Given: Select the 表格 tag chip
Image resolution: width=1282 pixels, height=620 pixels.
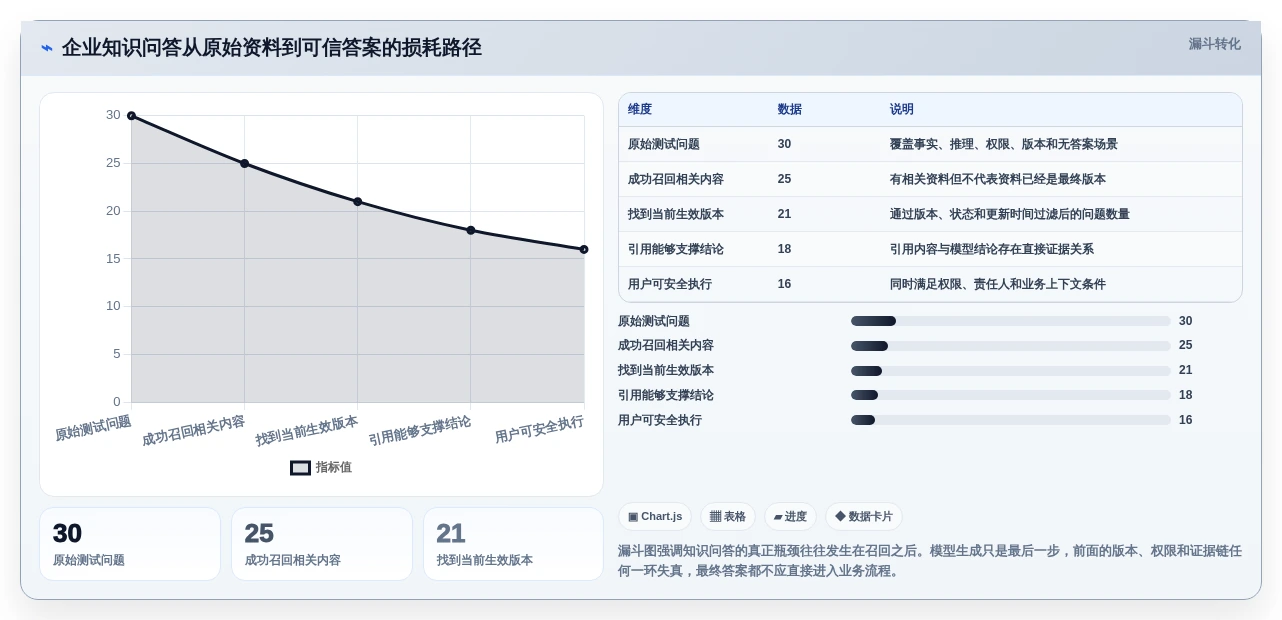Looking at the screenshot, I should 728,516.
